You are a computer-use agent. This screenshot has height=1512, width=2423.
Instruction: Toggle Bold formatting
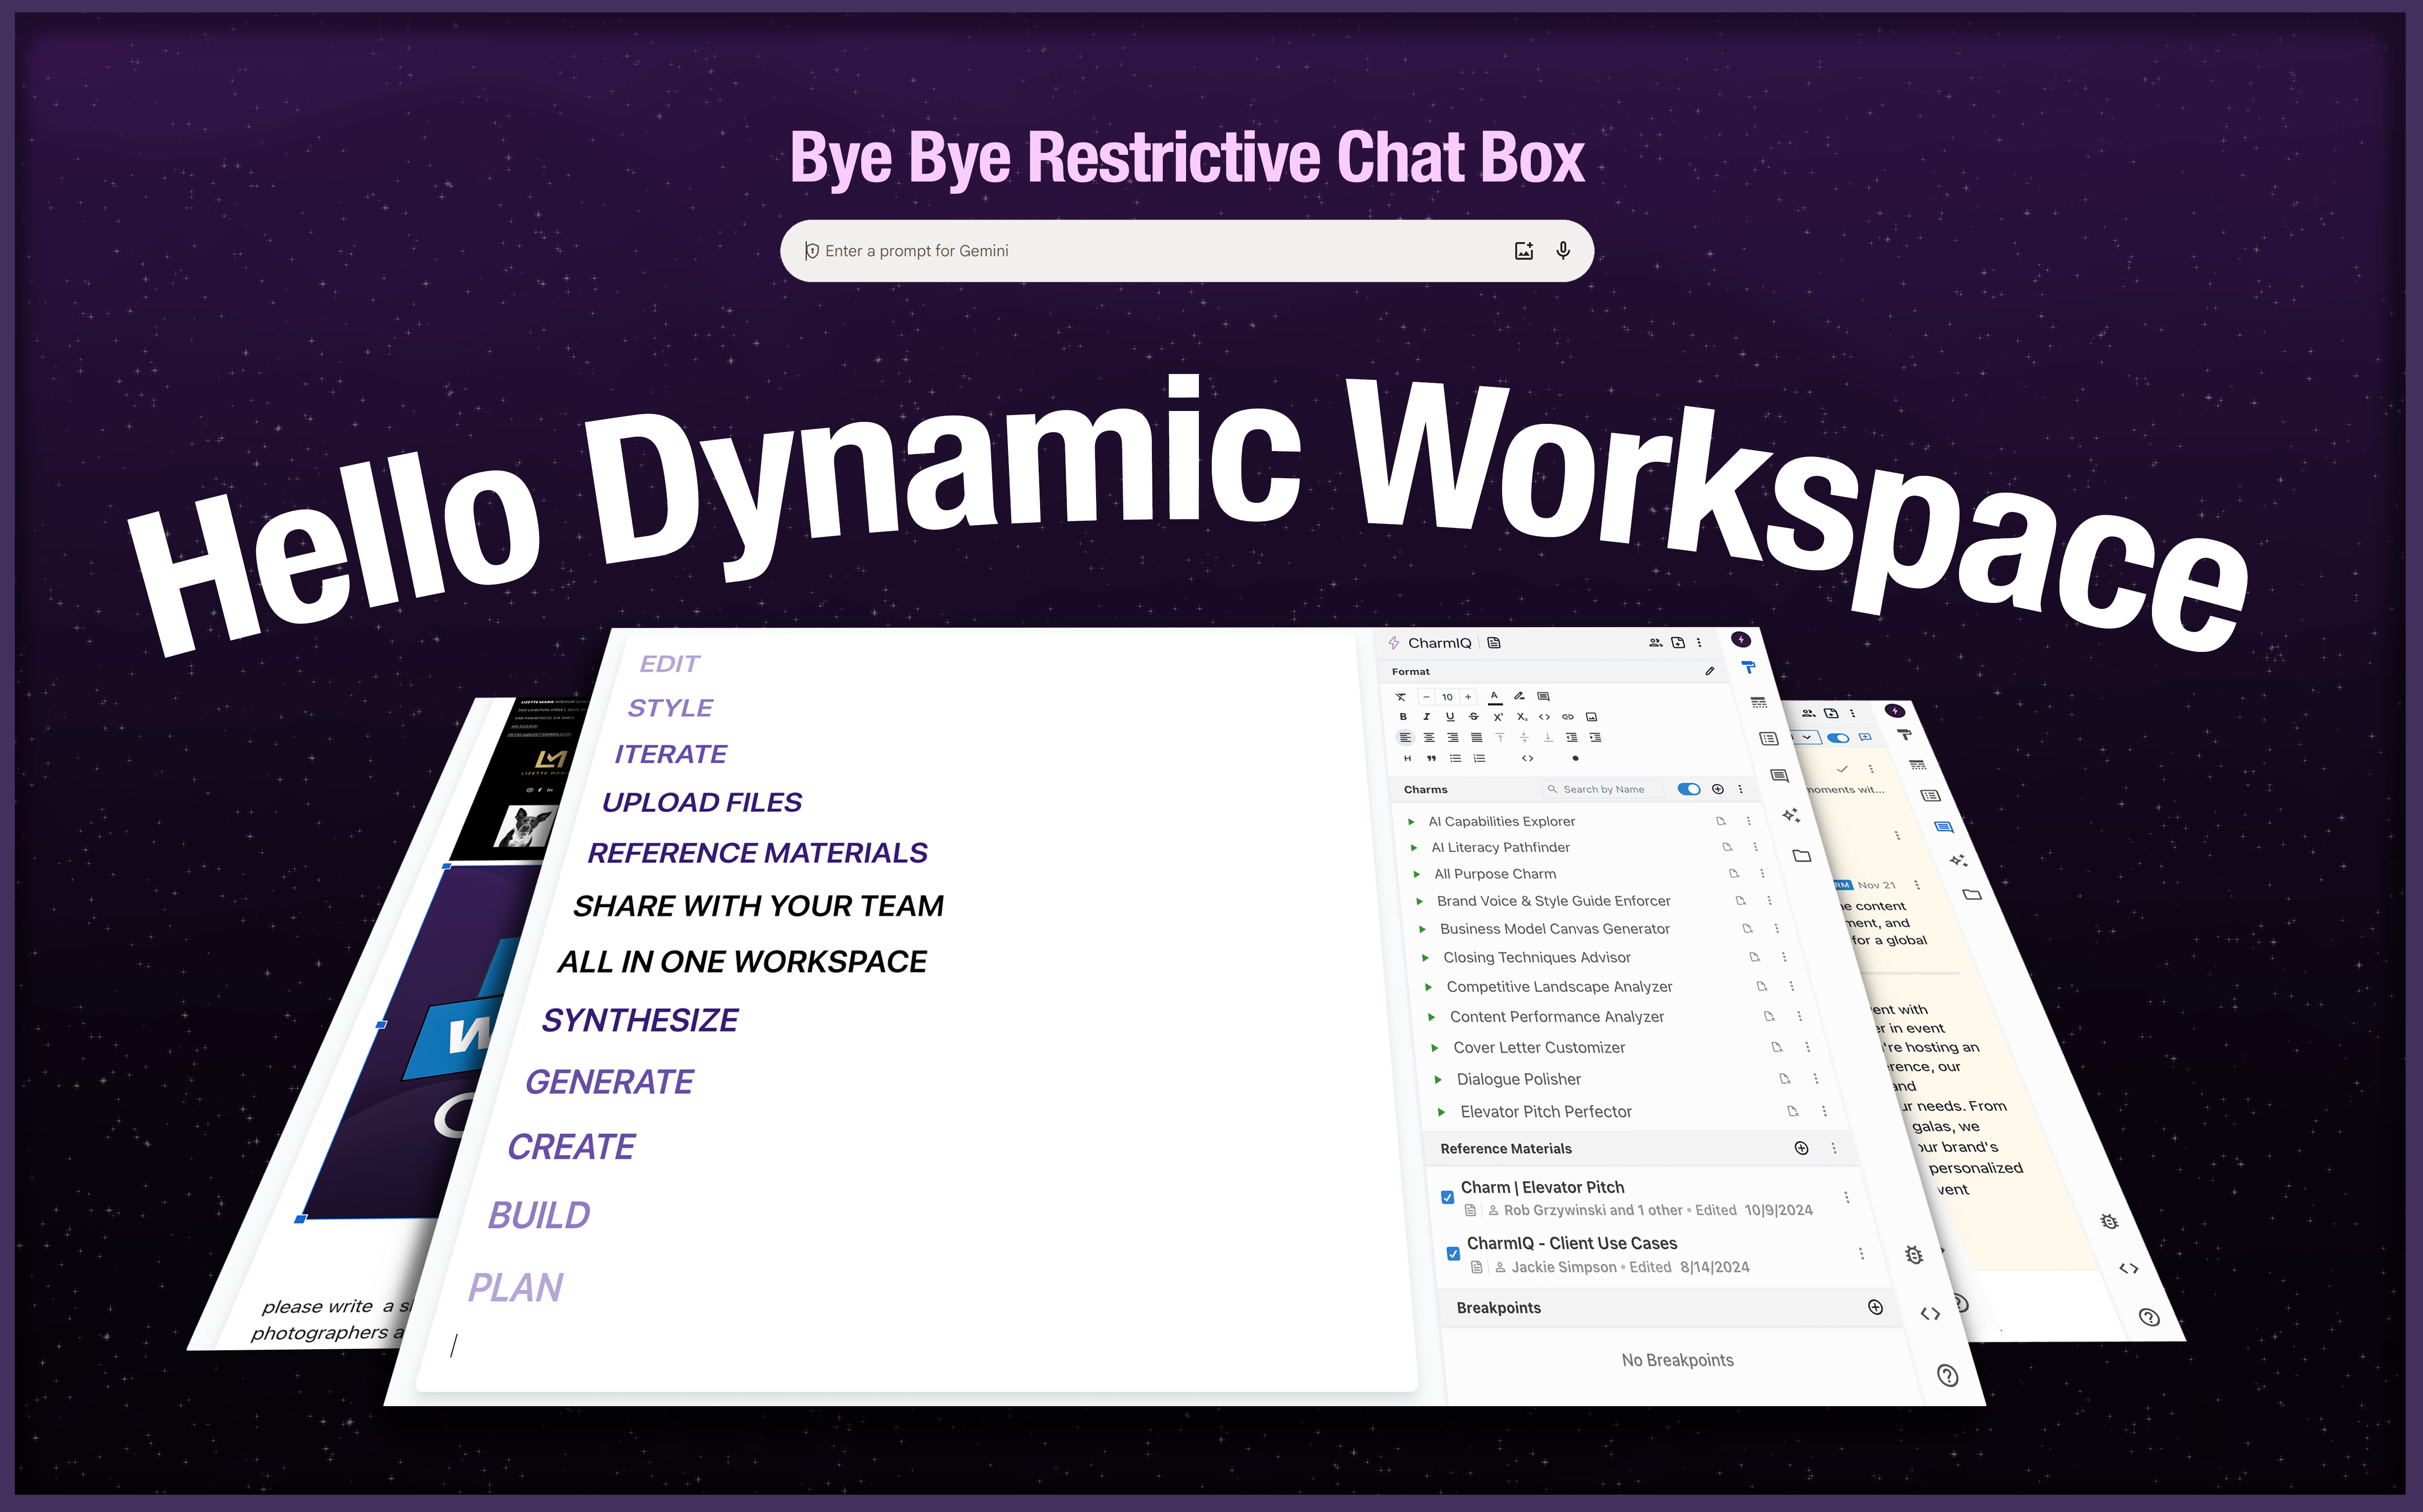tap(1403, 717)
